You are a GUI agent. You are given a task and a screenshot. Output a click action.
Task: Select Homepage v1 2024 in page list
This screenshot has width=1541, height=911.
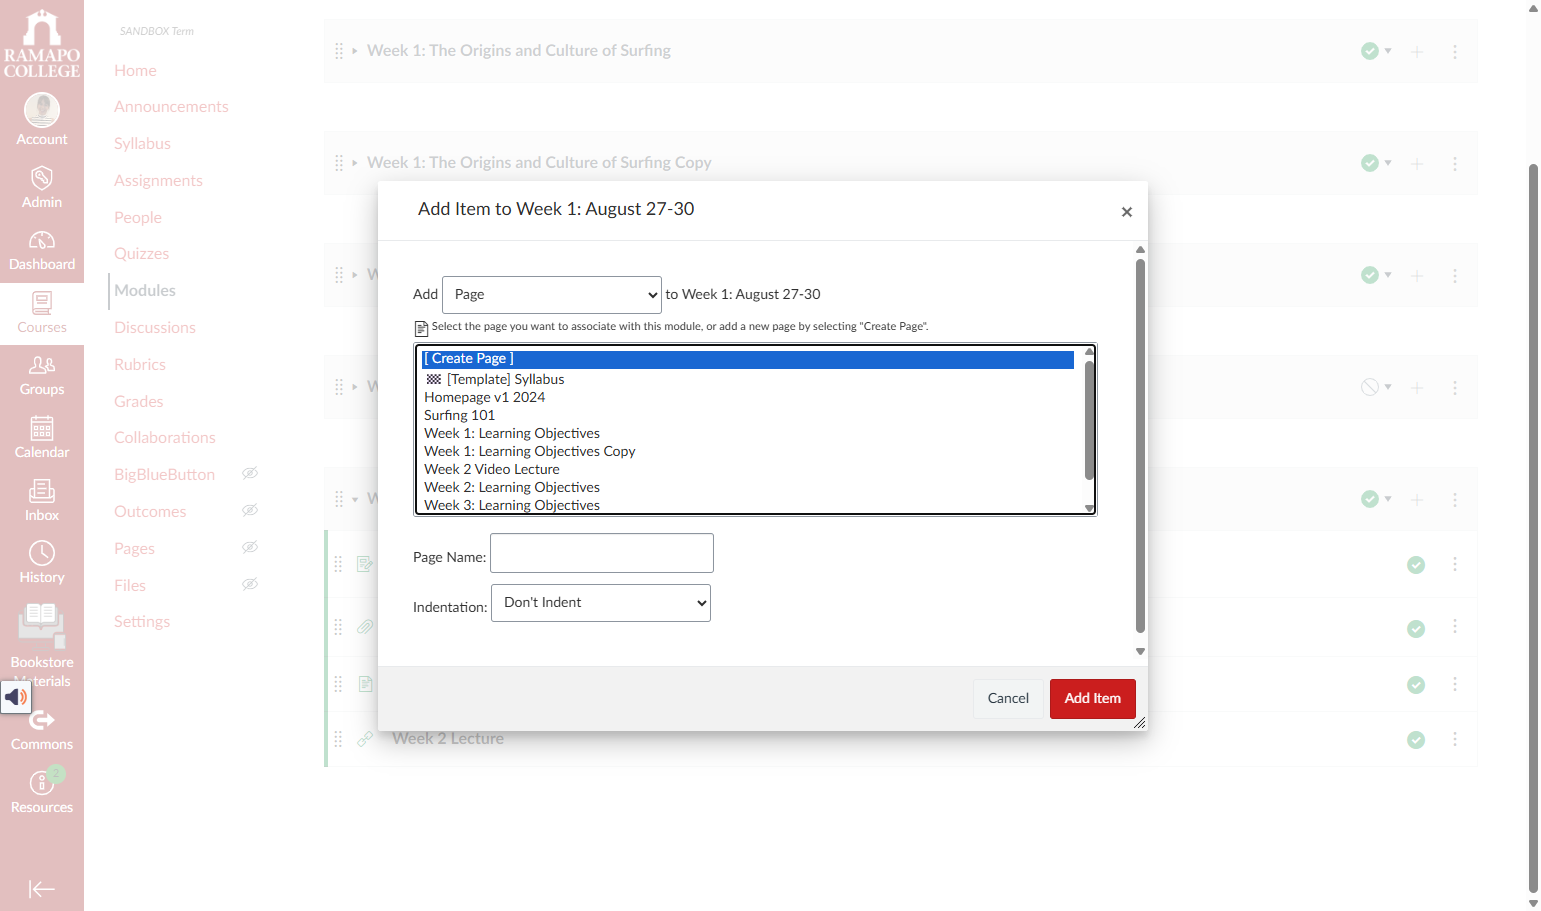[x=485, y=397]
